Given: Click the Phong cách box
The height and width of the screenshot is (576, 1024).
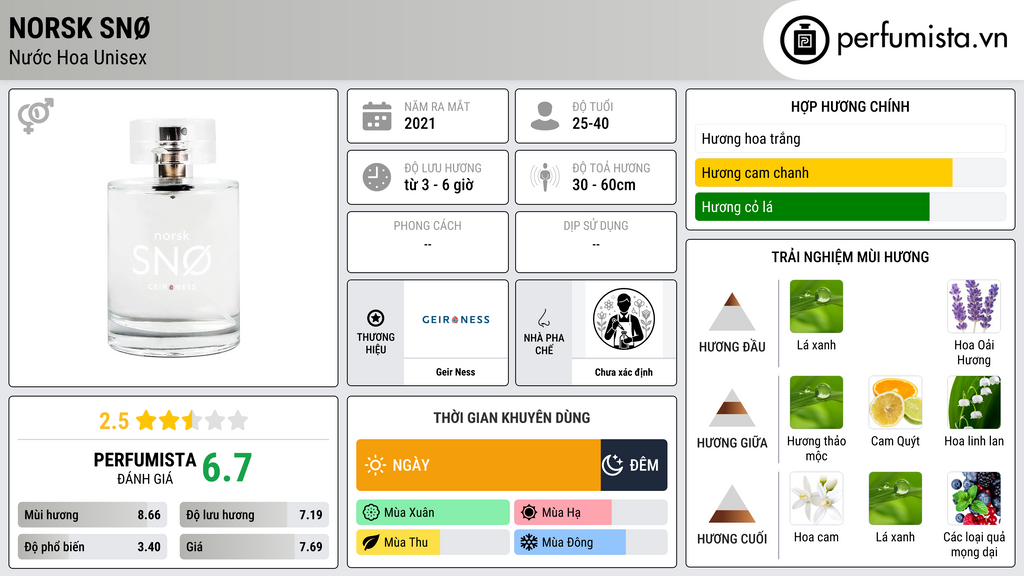Looking at the screenshot, I should (x=428, y=242).
